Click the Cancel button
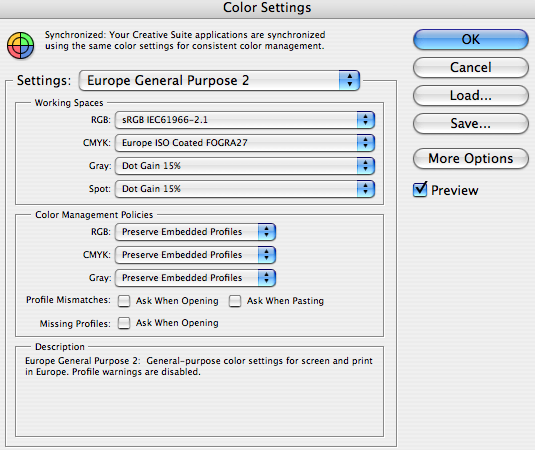The image size is (535, 450). point(471,67)
